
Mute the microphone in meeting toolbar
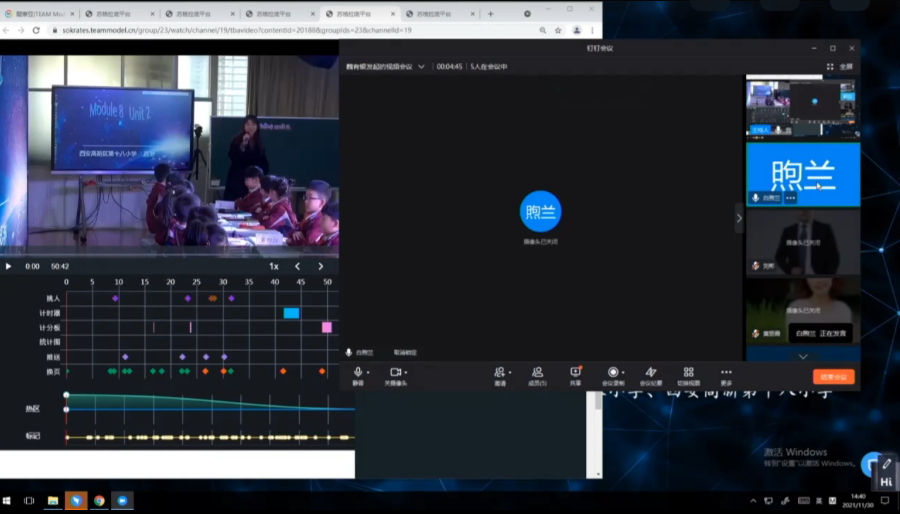pos(357,372)
